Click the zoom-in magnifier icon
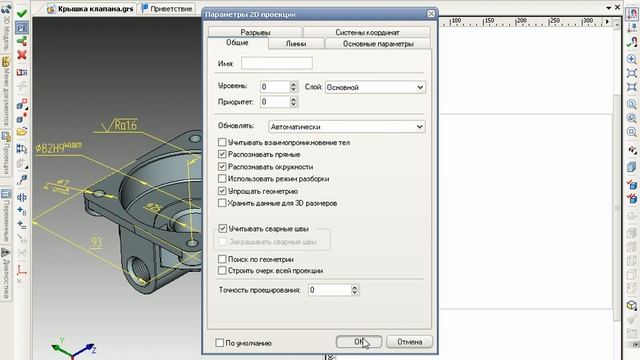640x360 pixels. click(631, 60)
